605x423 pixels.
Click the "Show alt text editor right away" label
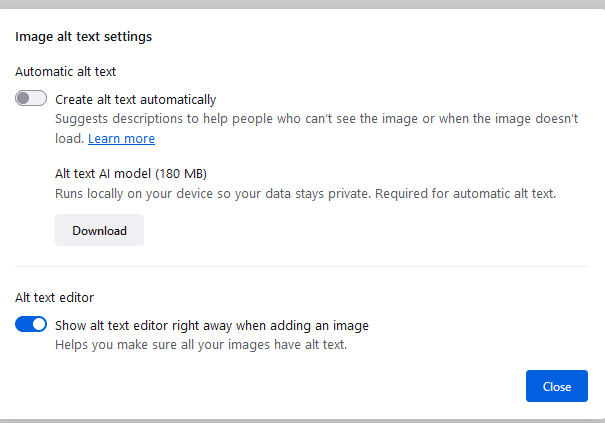pyautogui.click(x=212, y=325)
